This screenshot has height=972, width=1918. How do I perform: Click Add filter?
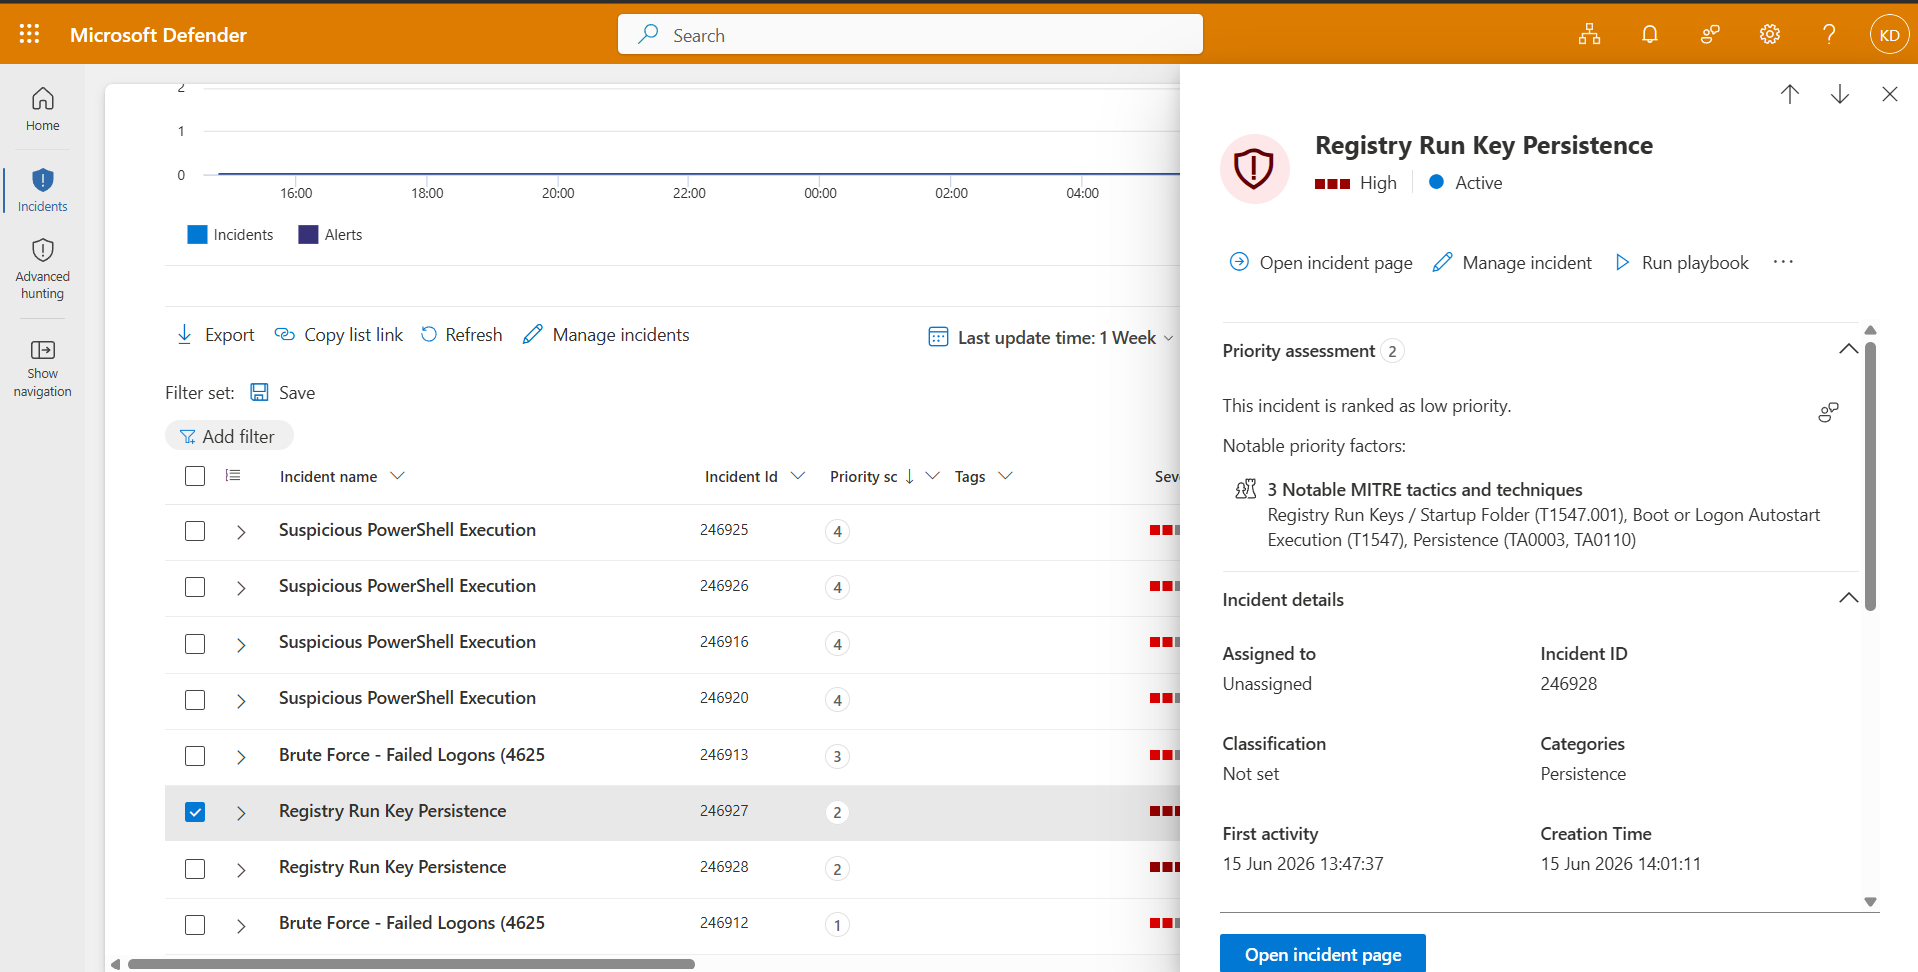[229, 436]
